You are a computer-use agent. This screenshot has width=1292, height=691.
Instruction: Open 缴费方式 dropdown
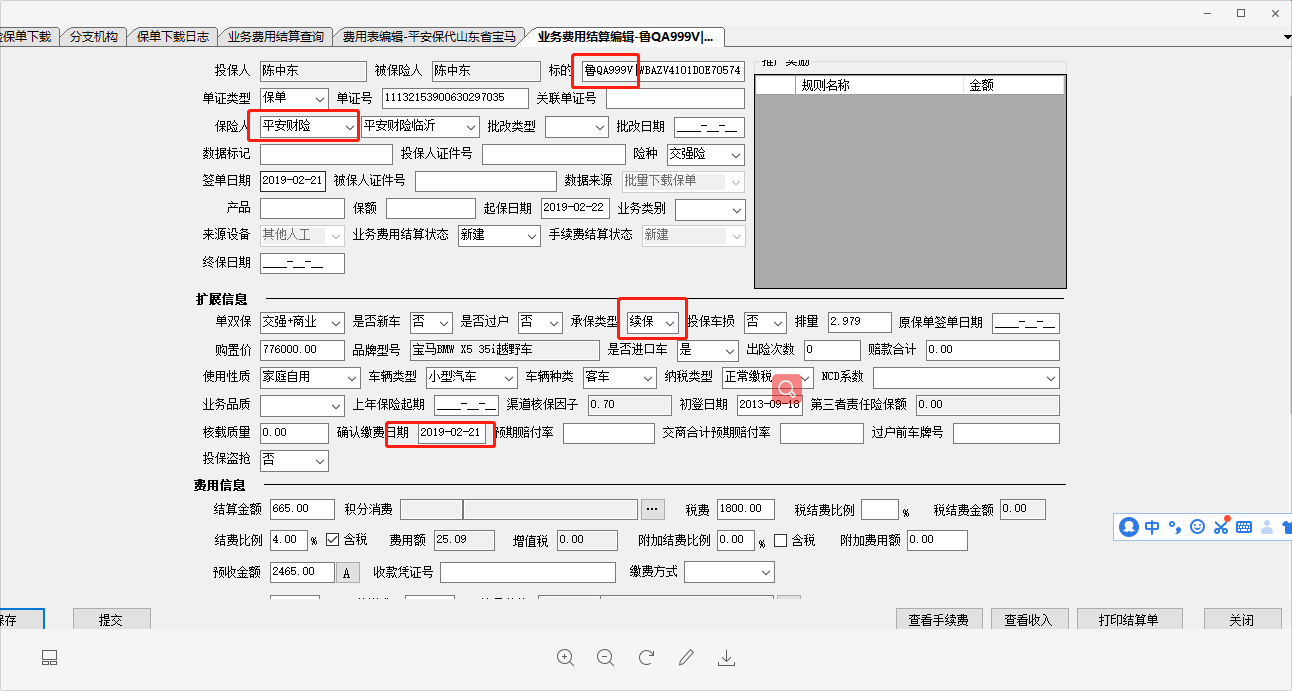(x=729, y=572)
